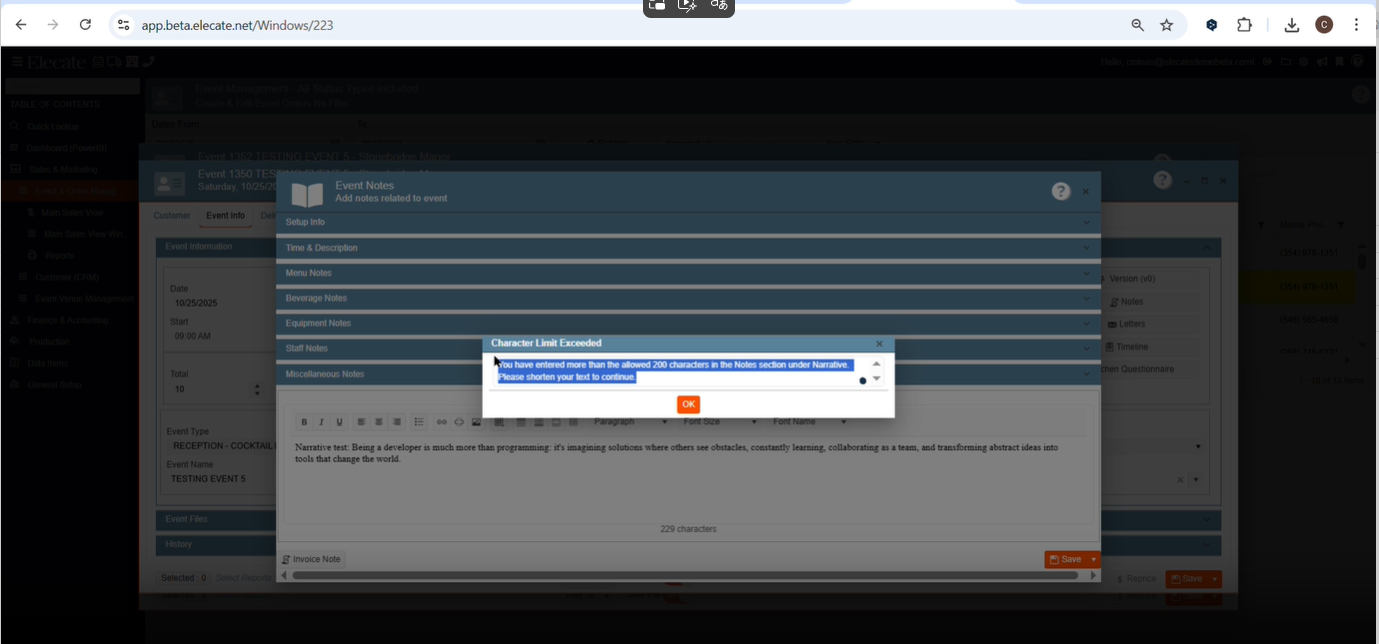Click the orange Save button in Event Notes
1379x644 pixels.
pyautogui.click(x=1065, y=559)
